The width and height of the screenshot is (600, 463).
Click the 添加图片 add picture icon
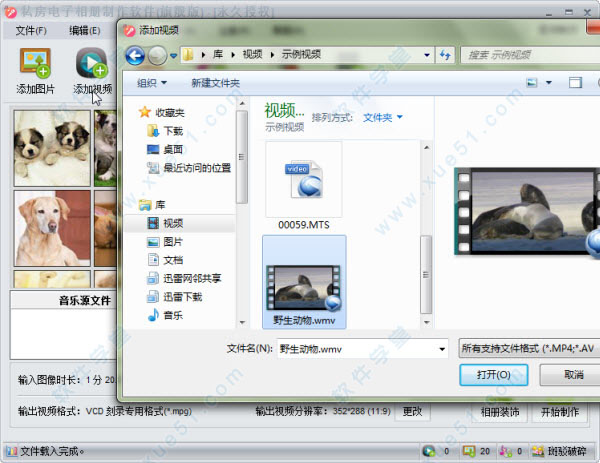point(35,63)
